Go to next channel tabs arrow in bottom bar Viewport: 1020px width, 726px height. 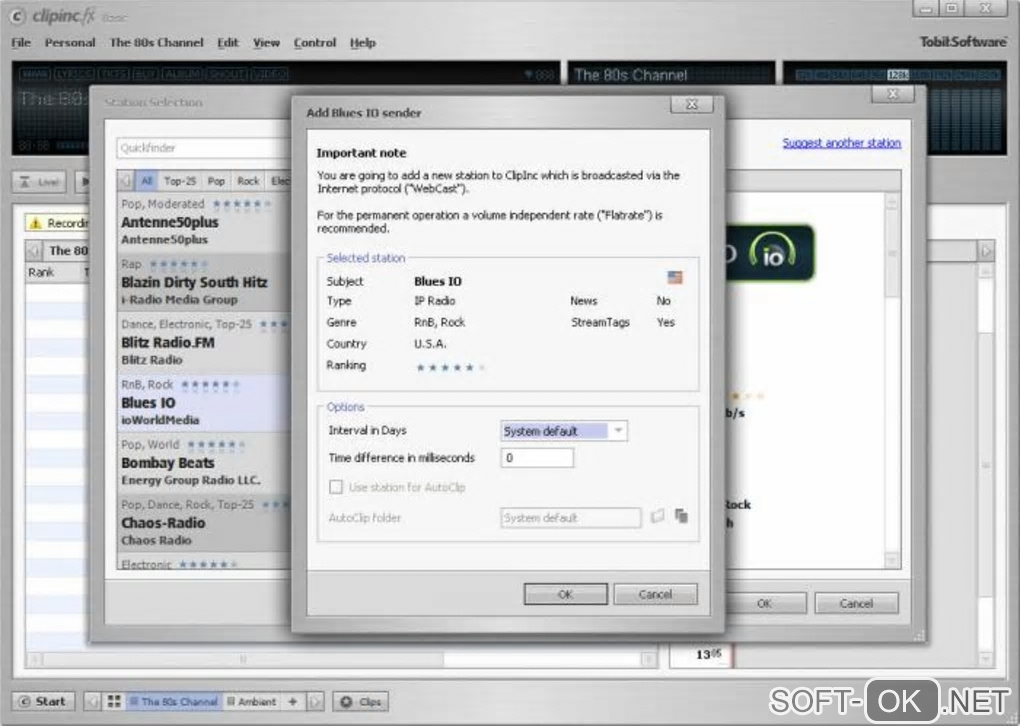coord(315,701)
